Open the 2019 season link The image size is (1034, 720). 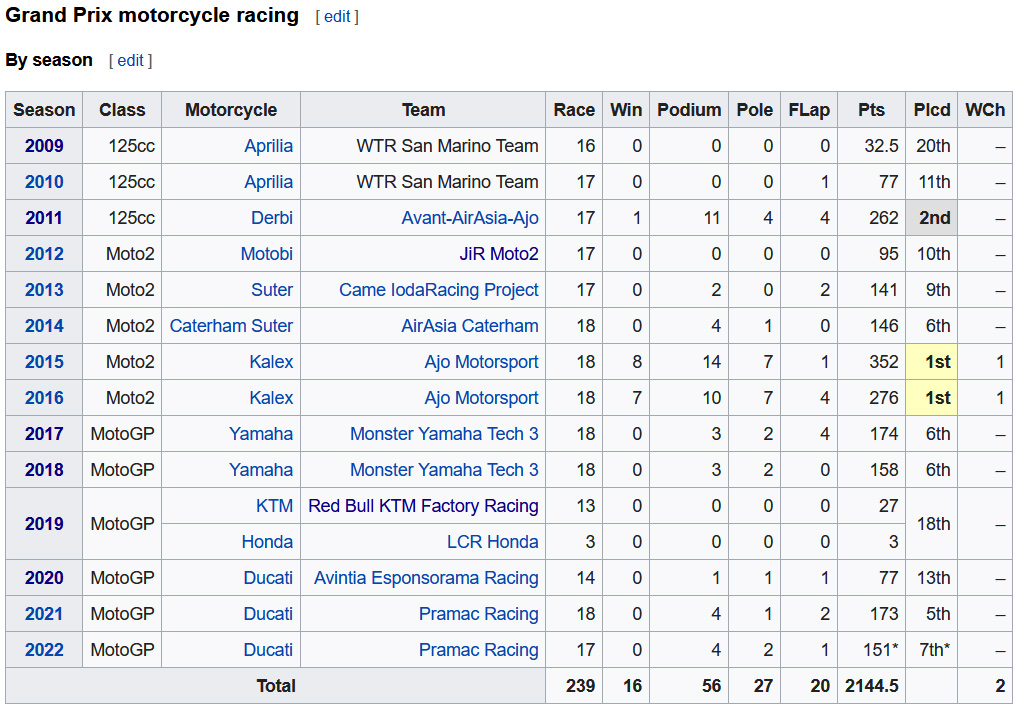(x=44, y=524)
